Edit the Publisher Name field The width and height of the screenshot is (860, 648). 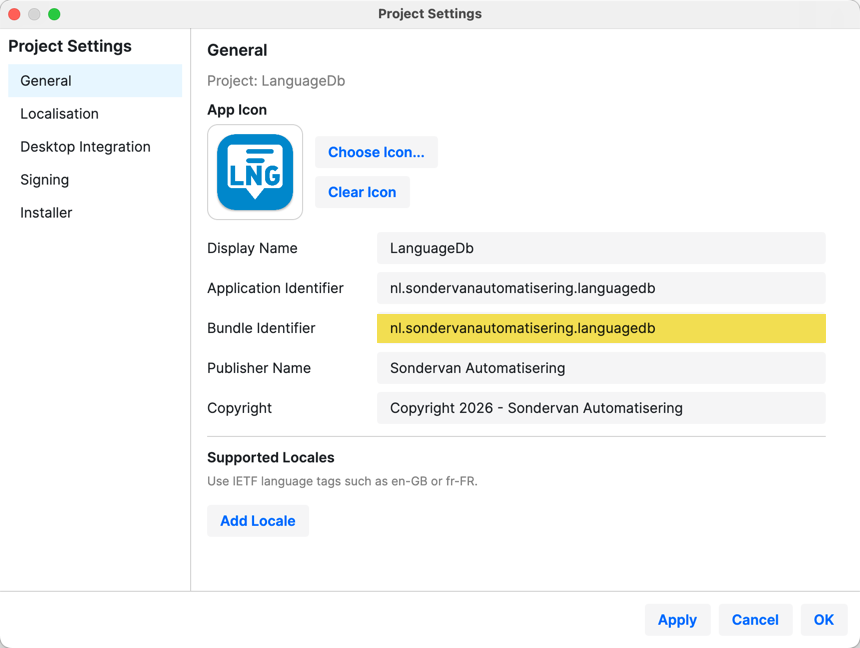point(601,368)
